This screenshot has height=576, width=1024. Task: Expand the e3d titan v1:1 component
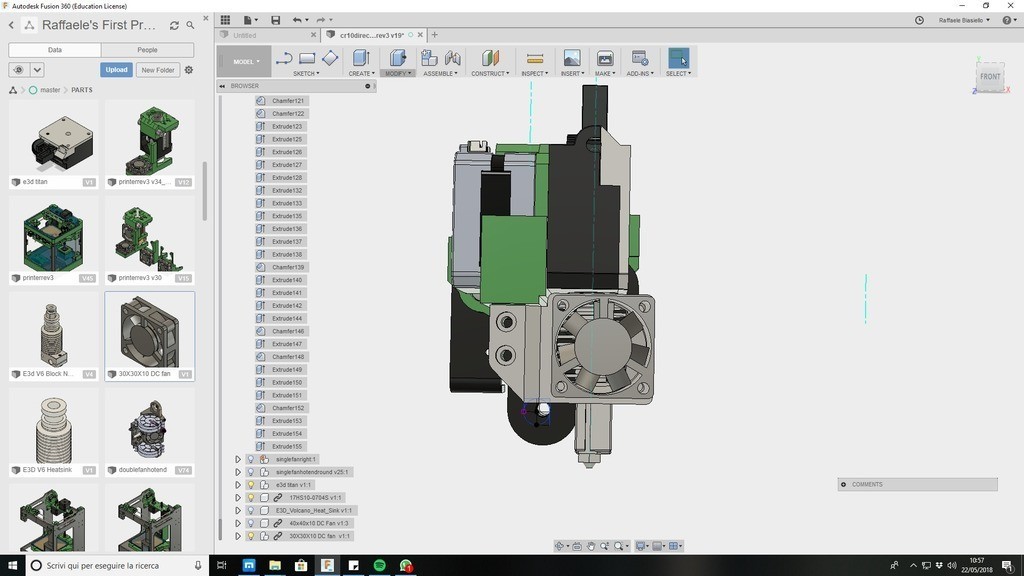pos(238,485)
